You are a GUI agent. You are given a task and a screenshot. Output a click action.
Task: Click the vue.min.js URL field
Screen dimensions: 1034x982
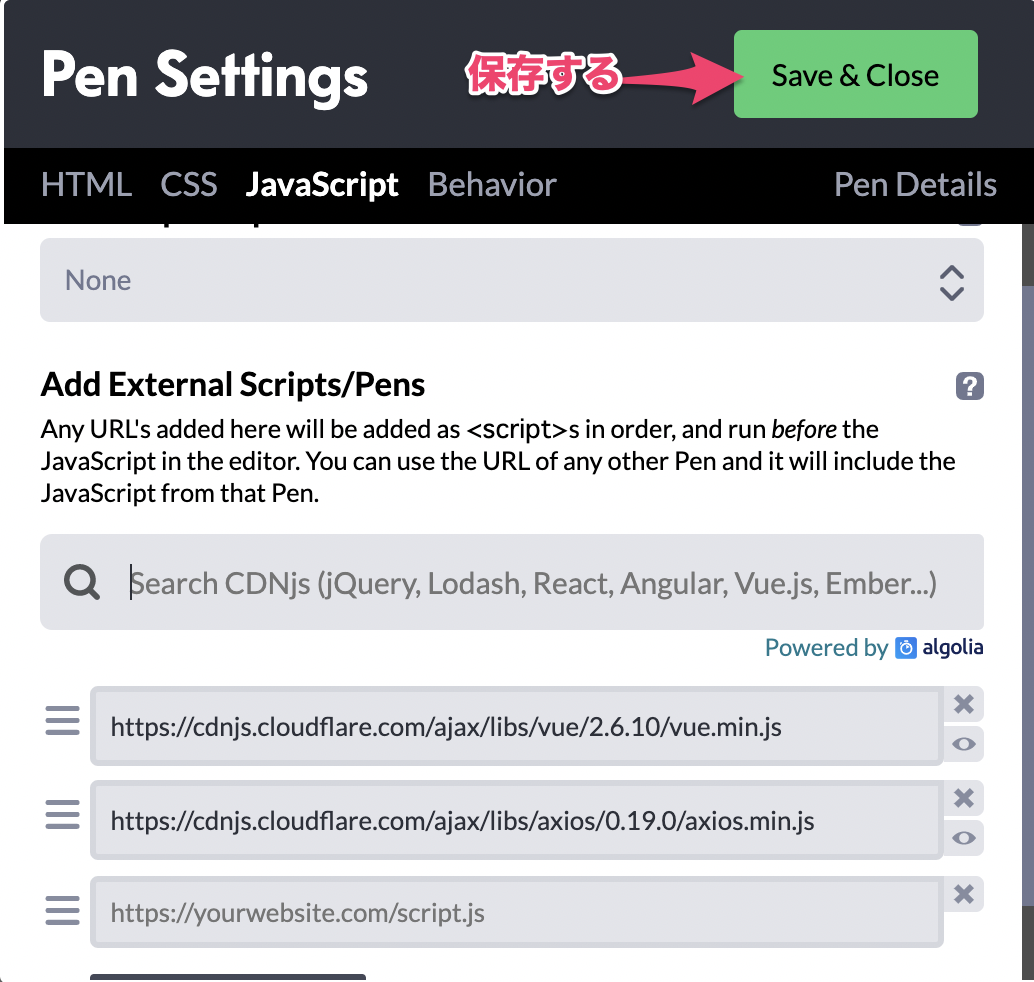click(x=516, y=726)
